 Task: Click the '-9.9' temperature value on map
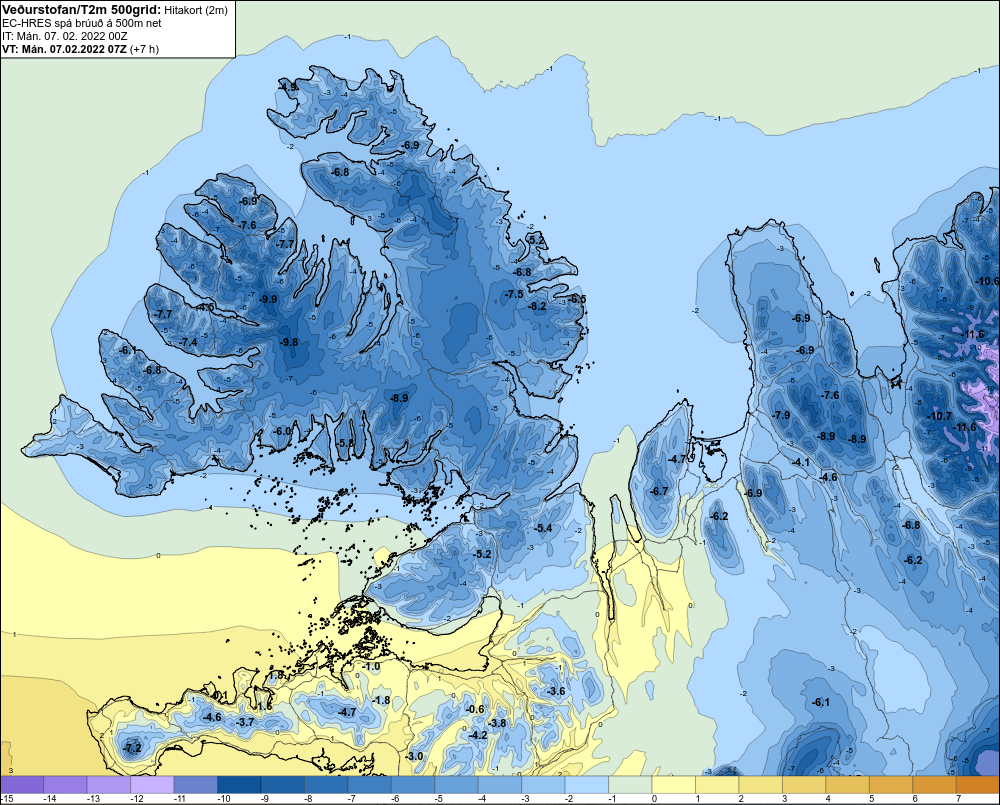pyautogui.click(x=268, y=299)
